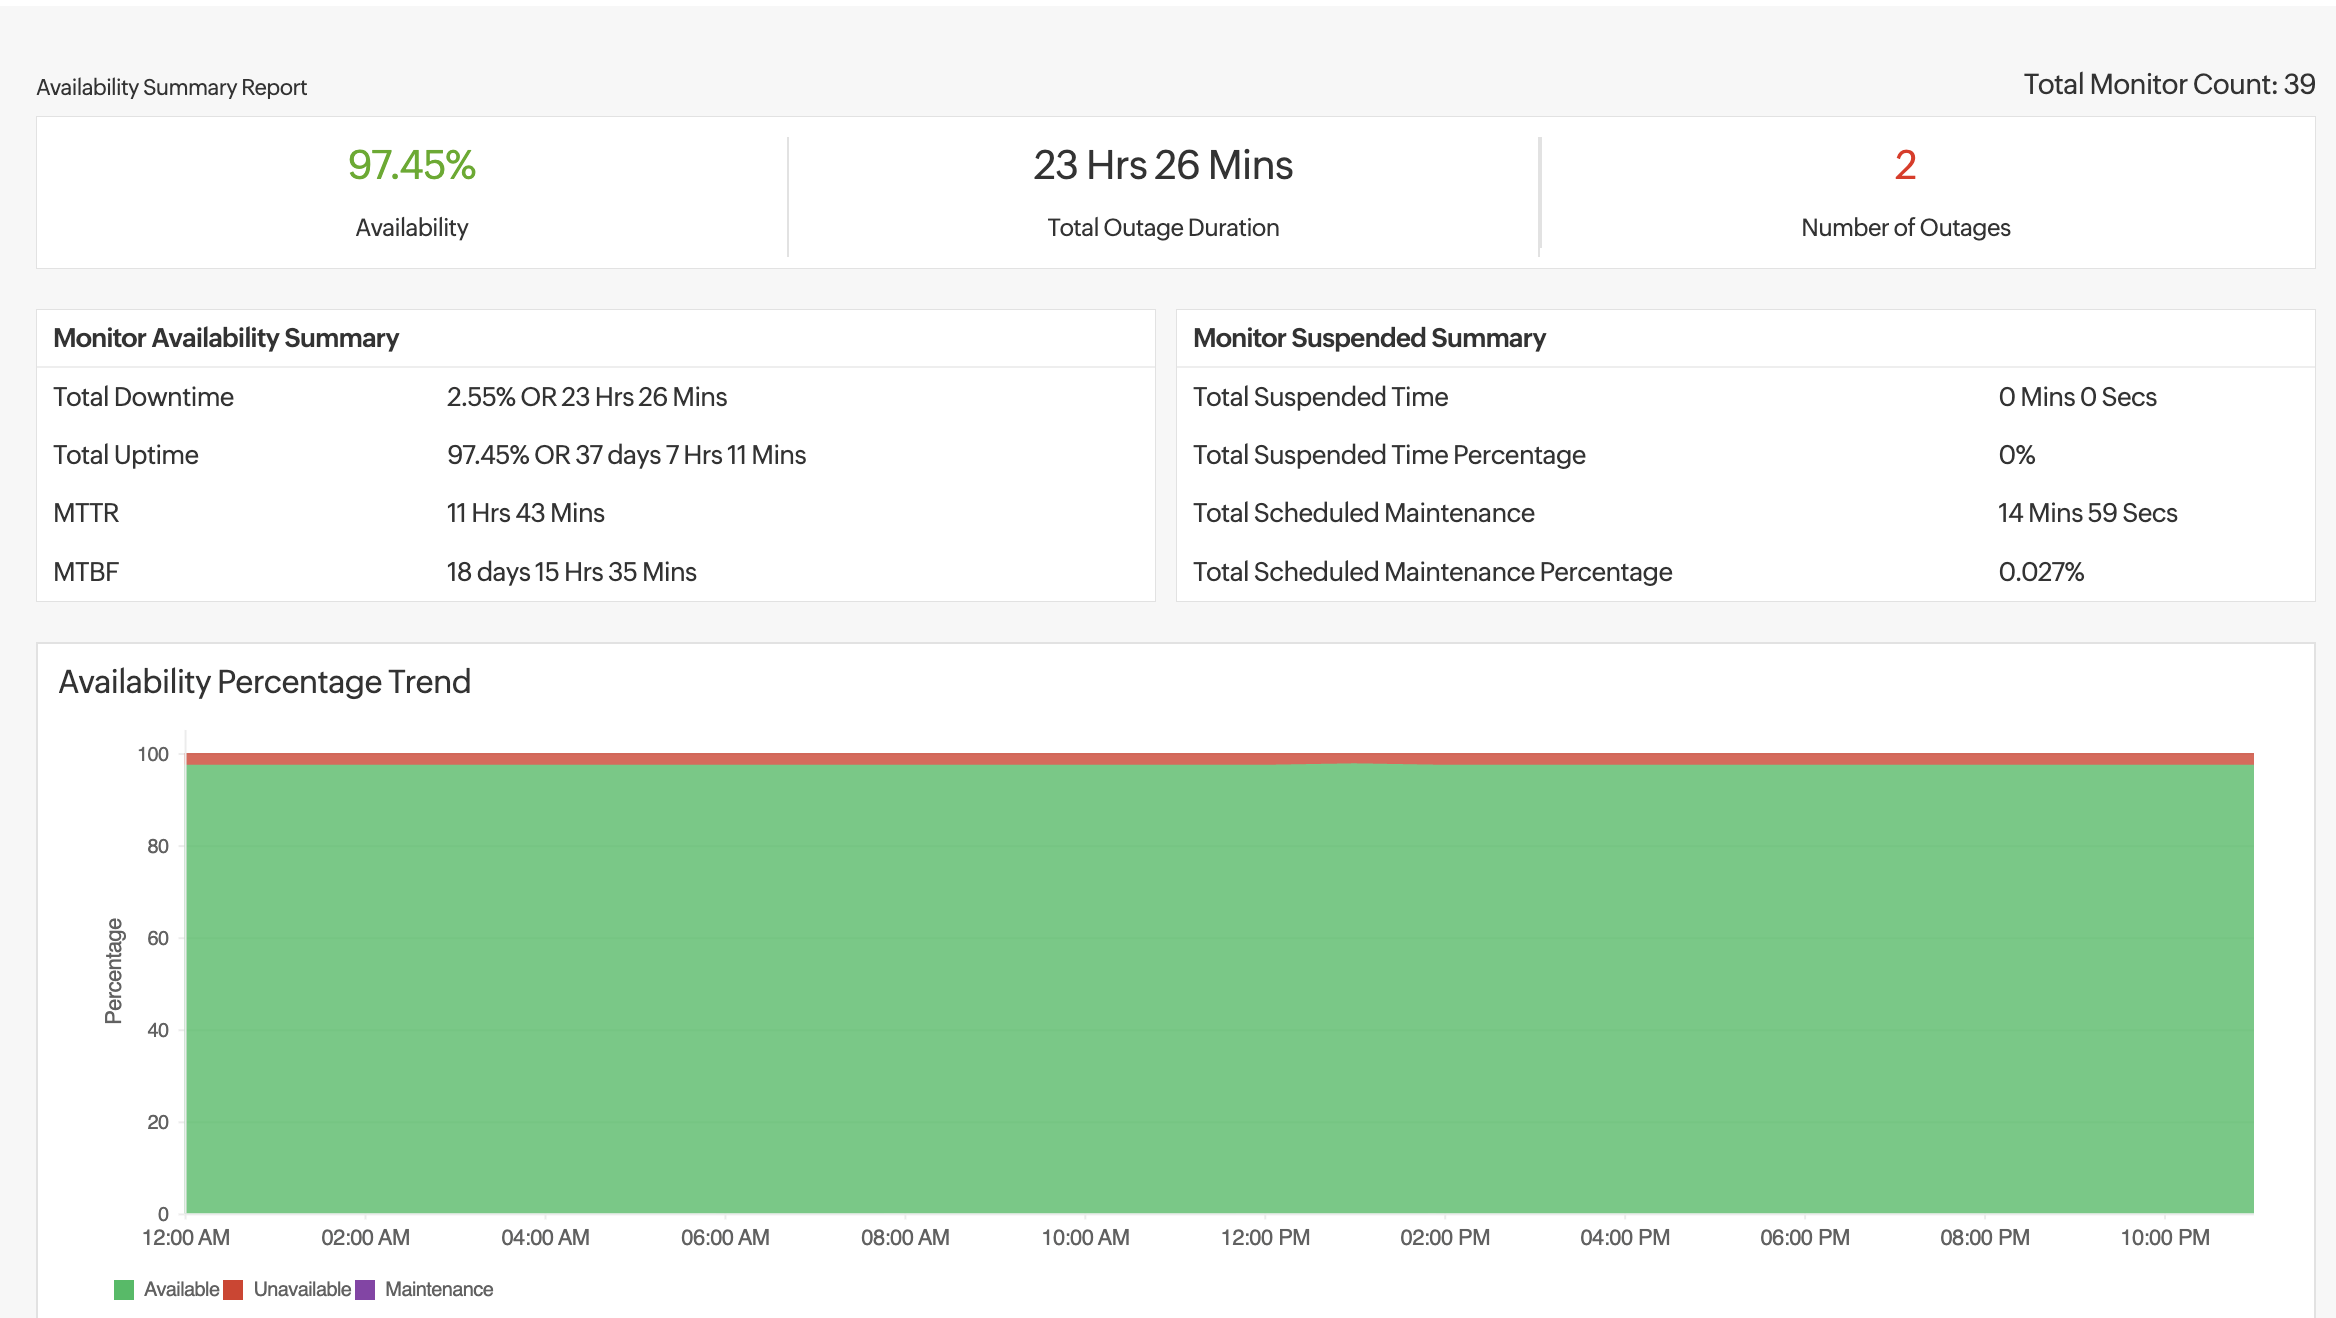2336x1318 pixels.
Task: Click the purple Maintenance legend square
Action: point(365,1290)
